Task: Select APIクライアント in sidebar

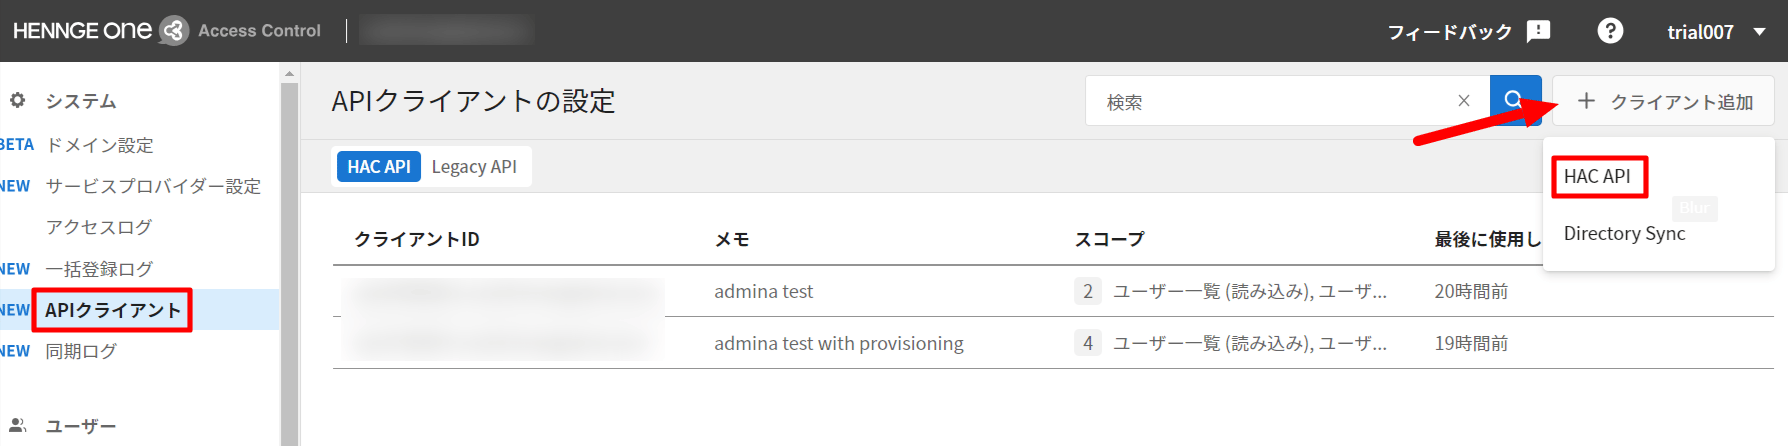Action: 113,310
